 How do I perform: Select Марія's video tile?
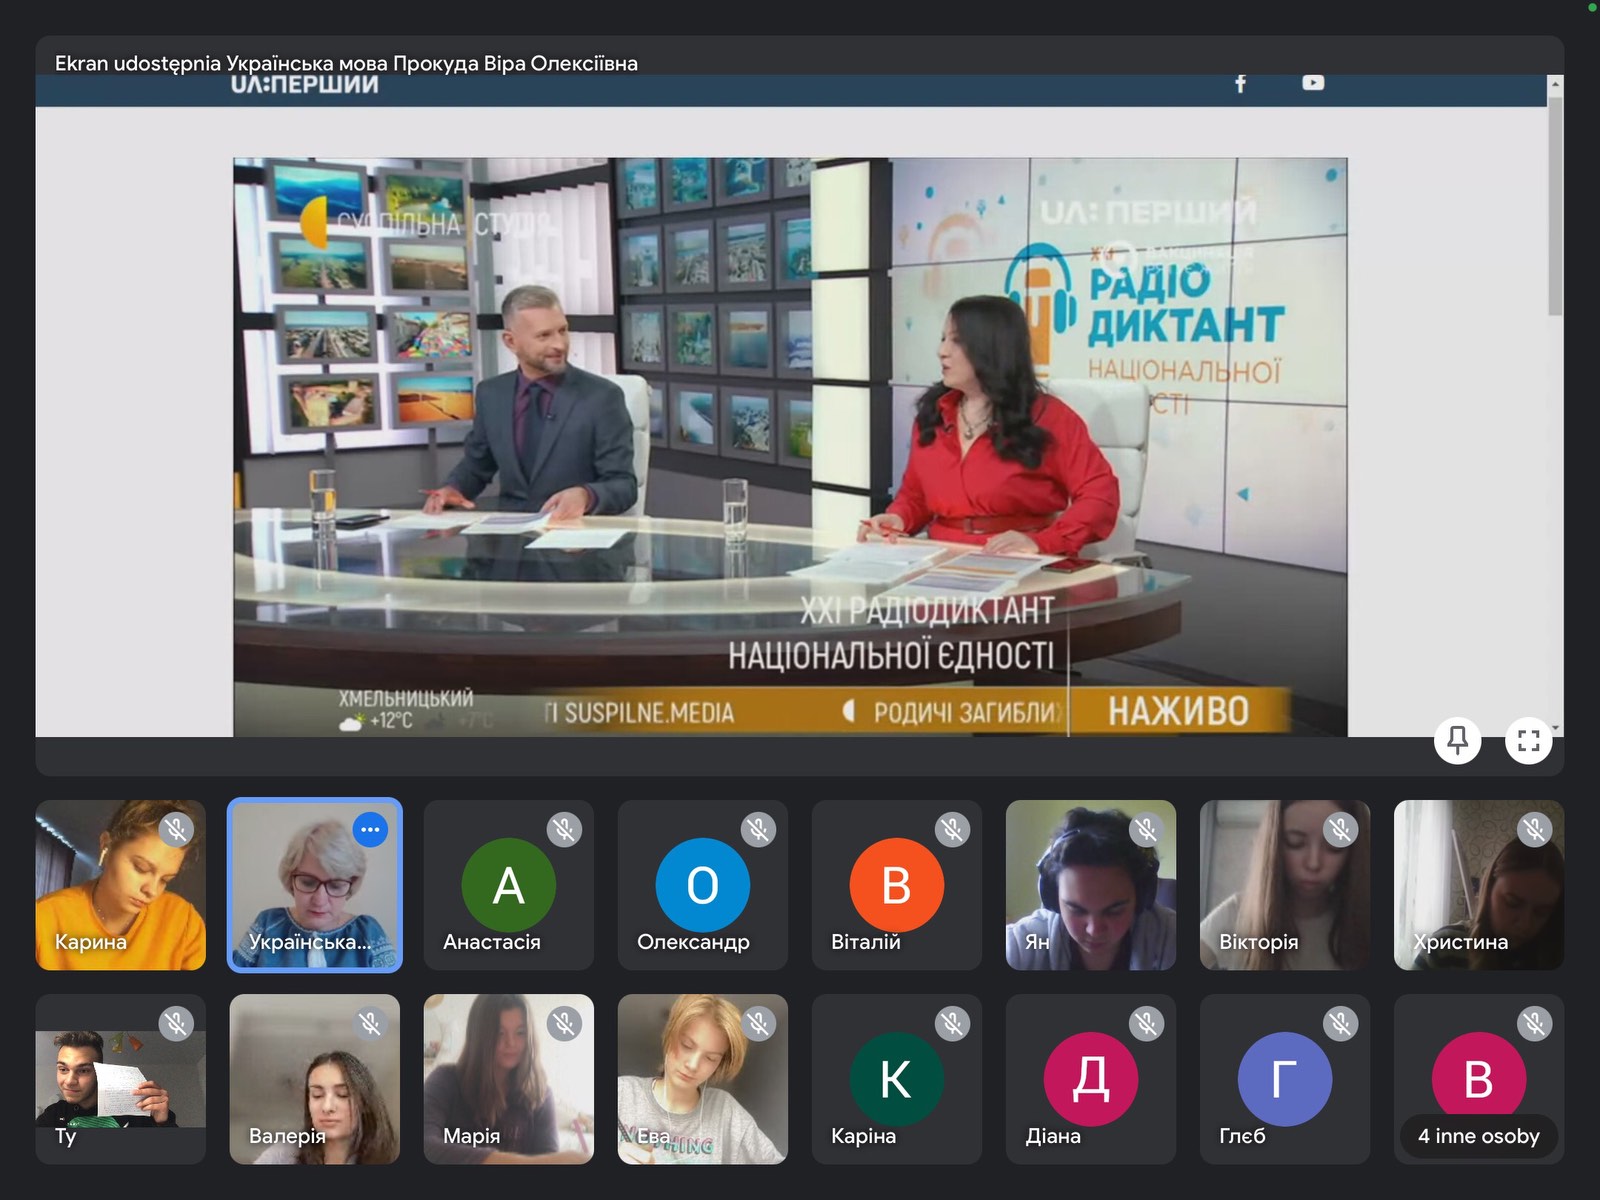click(x=508, y=1079)
